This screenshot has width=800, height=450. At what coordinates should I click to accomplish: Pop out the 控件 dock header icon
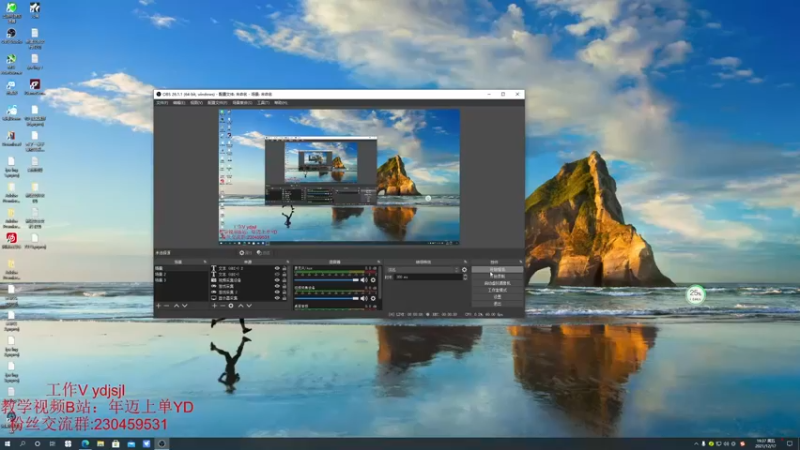click(x=520, y=262)
